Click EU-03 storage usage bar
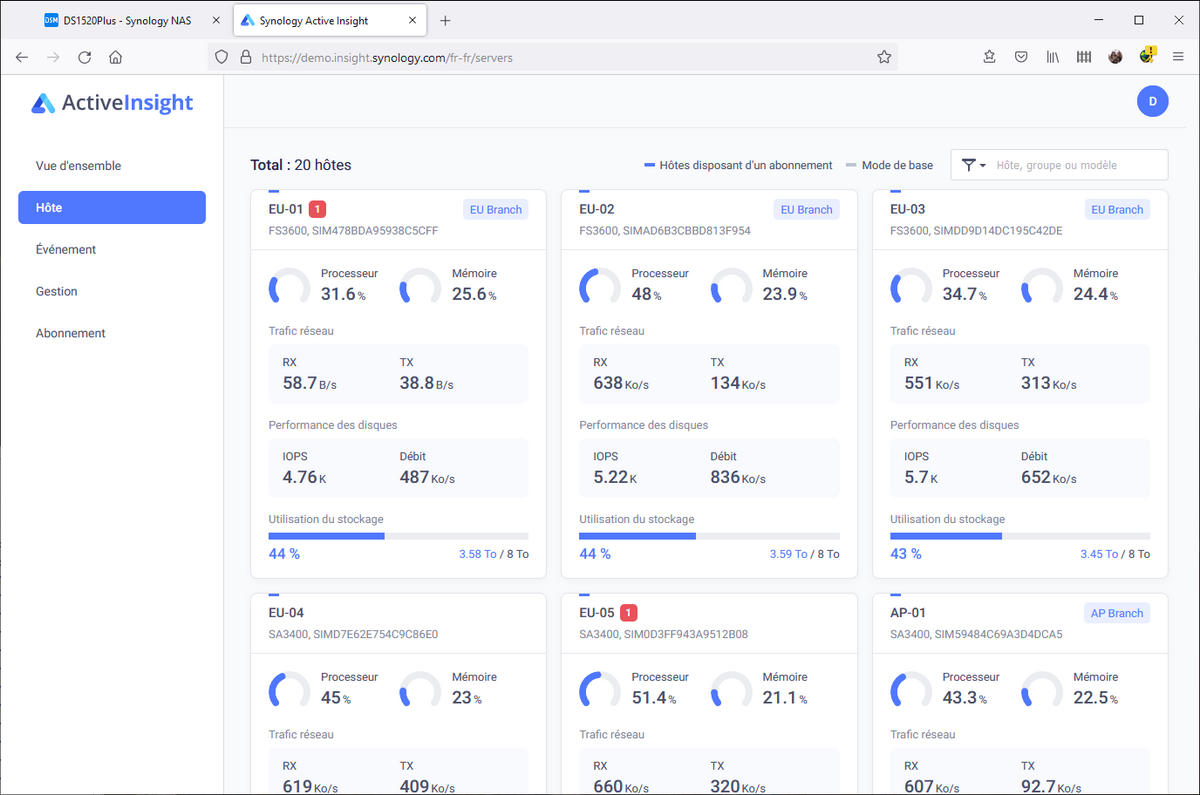 tap(1020, 536)
